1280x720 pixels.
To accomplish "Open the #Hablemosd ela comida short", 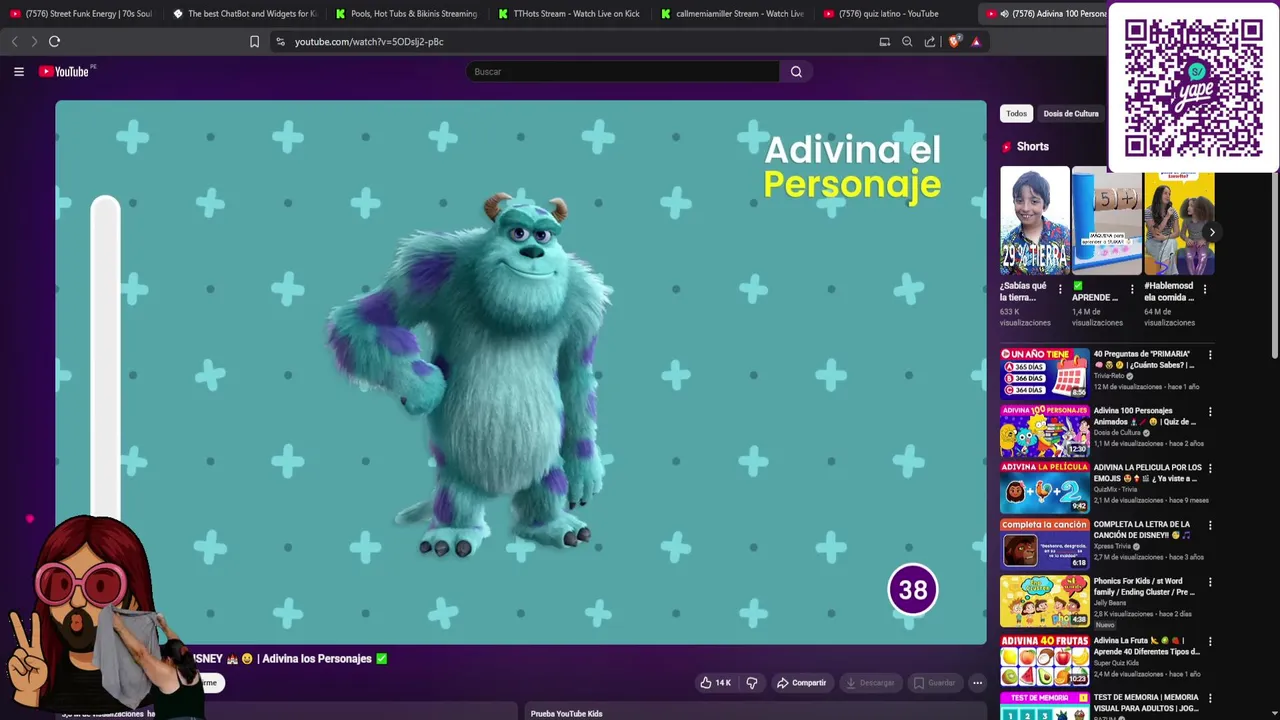I will click(x=1179, y=221).
